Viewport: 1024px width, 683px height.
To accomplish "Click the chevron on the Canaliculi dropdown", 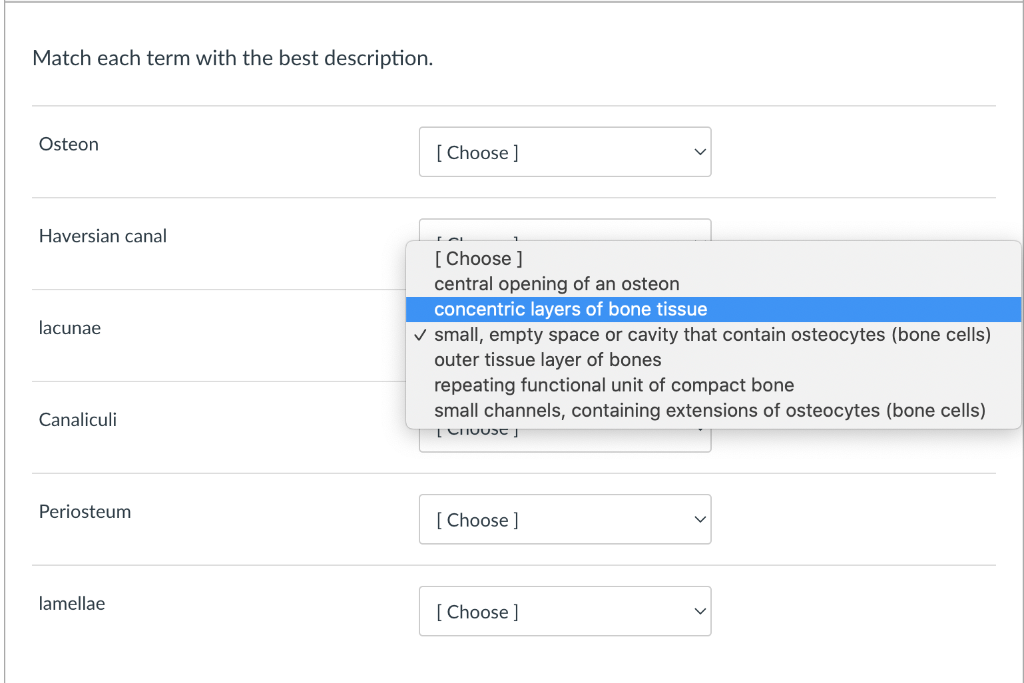I will 700,428.
